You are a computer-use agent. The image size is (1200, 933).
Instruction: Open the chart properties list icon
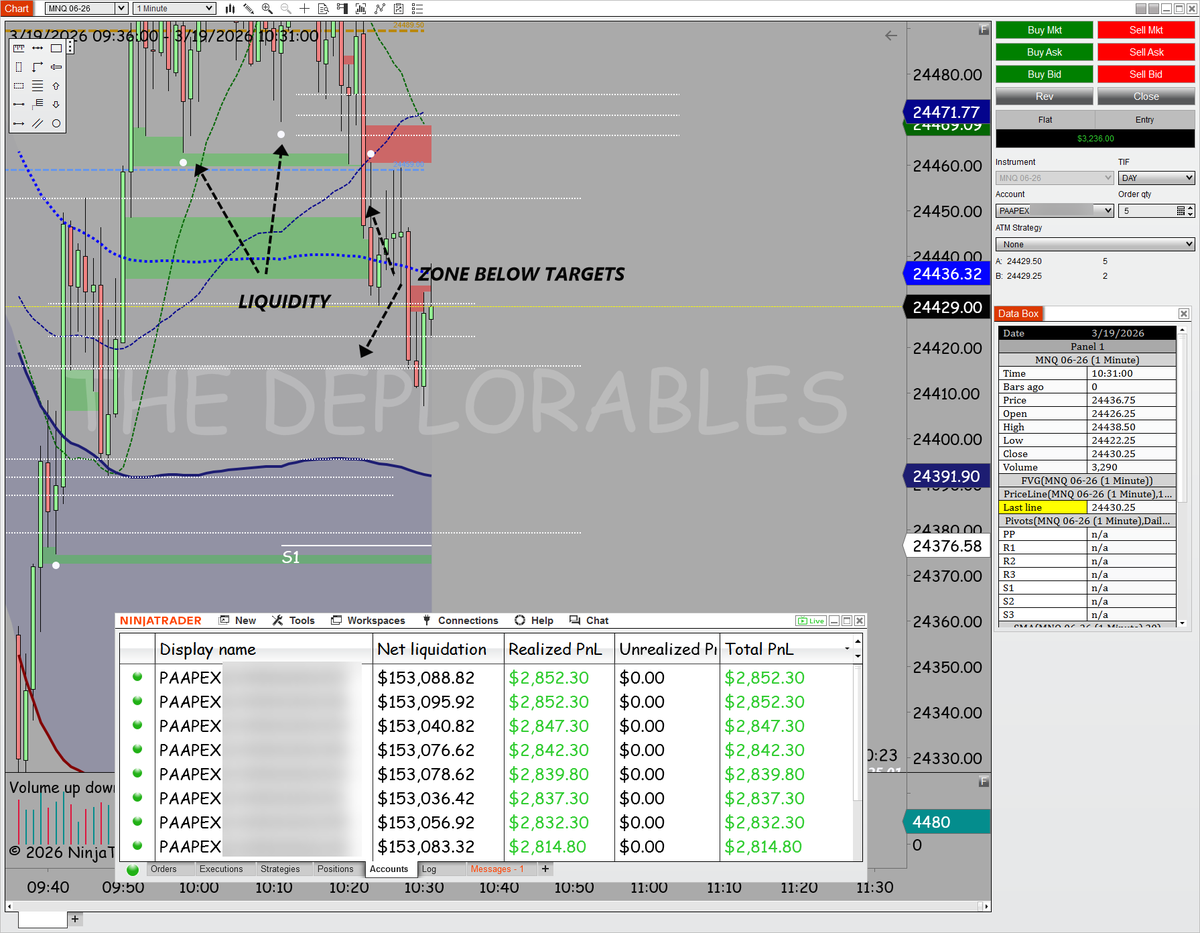coord(417,8)
